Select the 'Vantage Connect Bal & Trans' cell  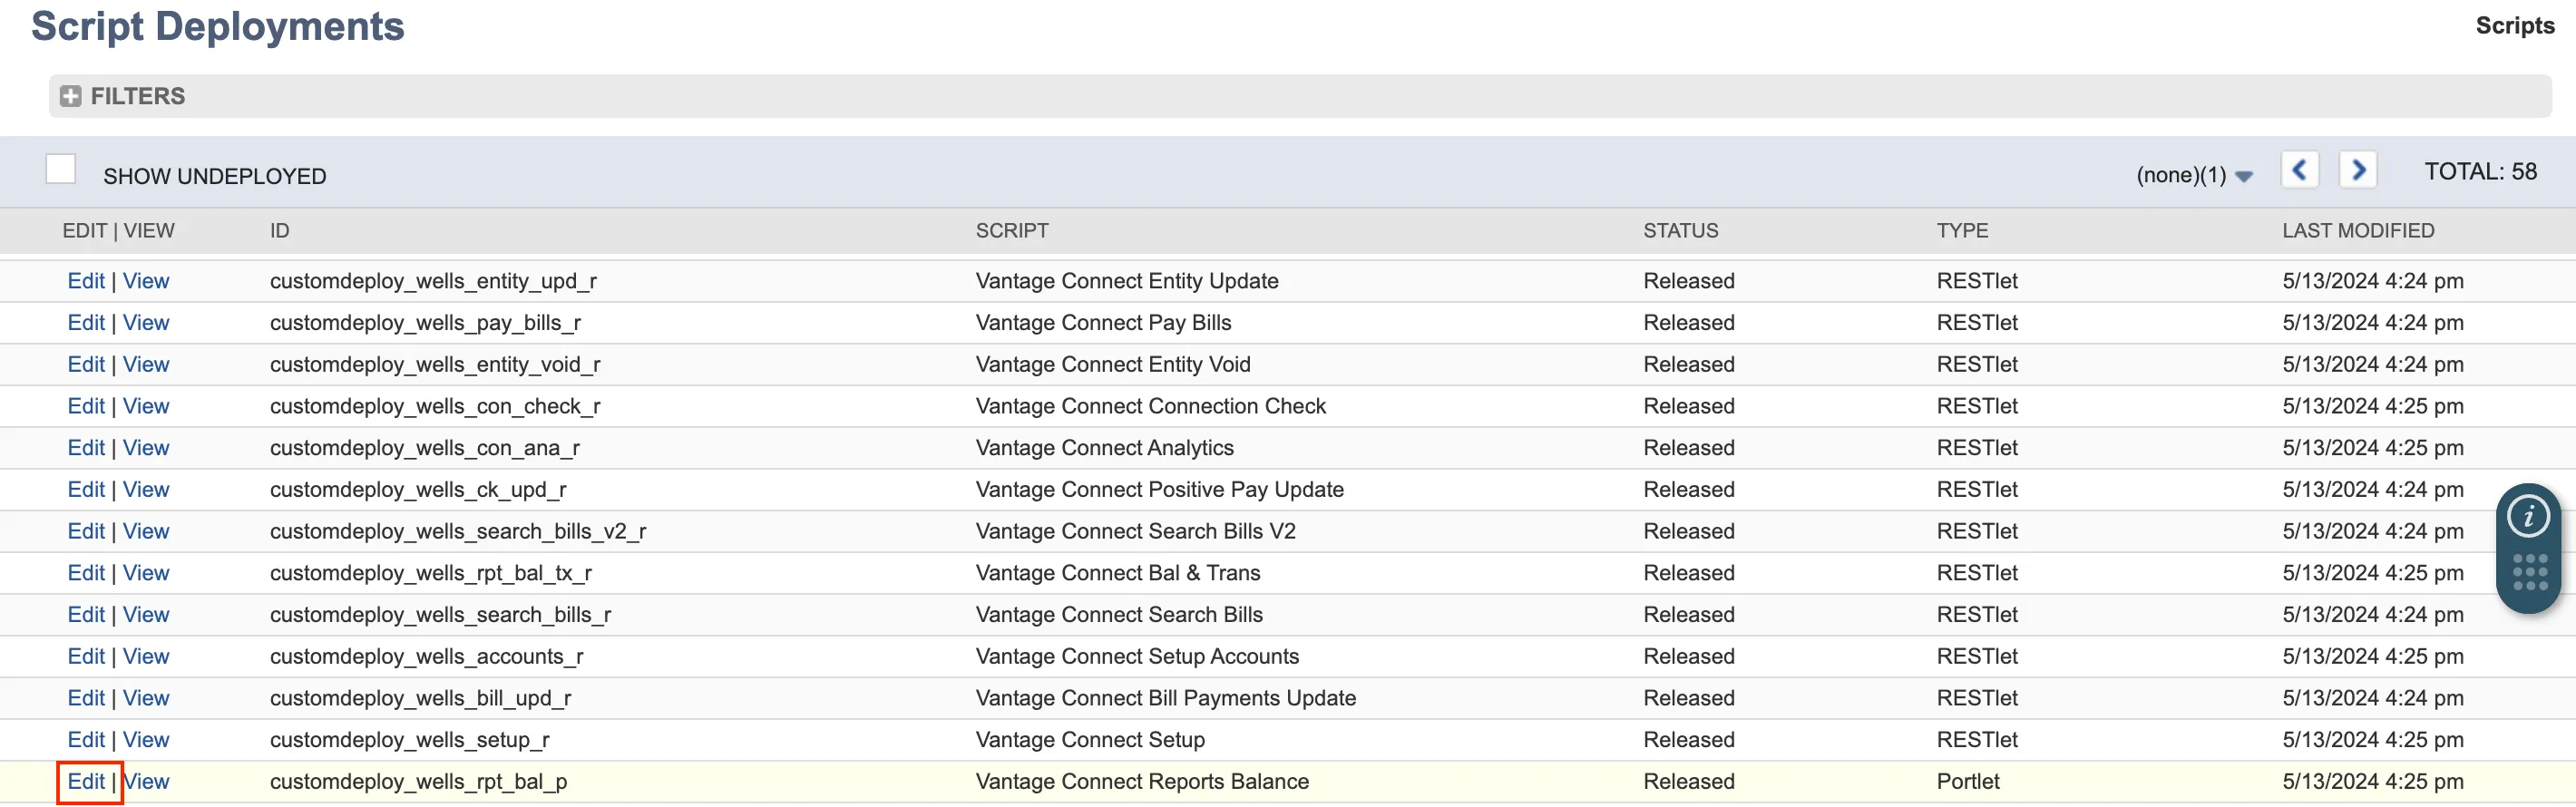pyautogui.click(x=1118, y=574)
